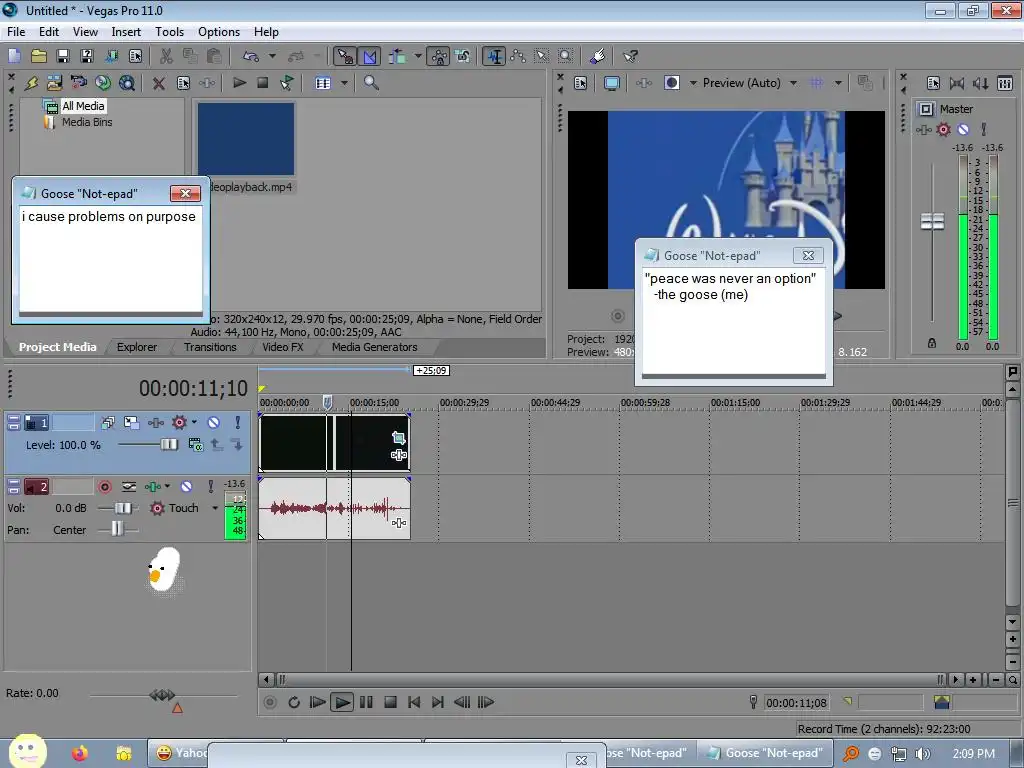Toggle Solo on audio track 2
The image size is (1024, 768).
point(210,487)
